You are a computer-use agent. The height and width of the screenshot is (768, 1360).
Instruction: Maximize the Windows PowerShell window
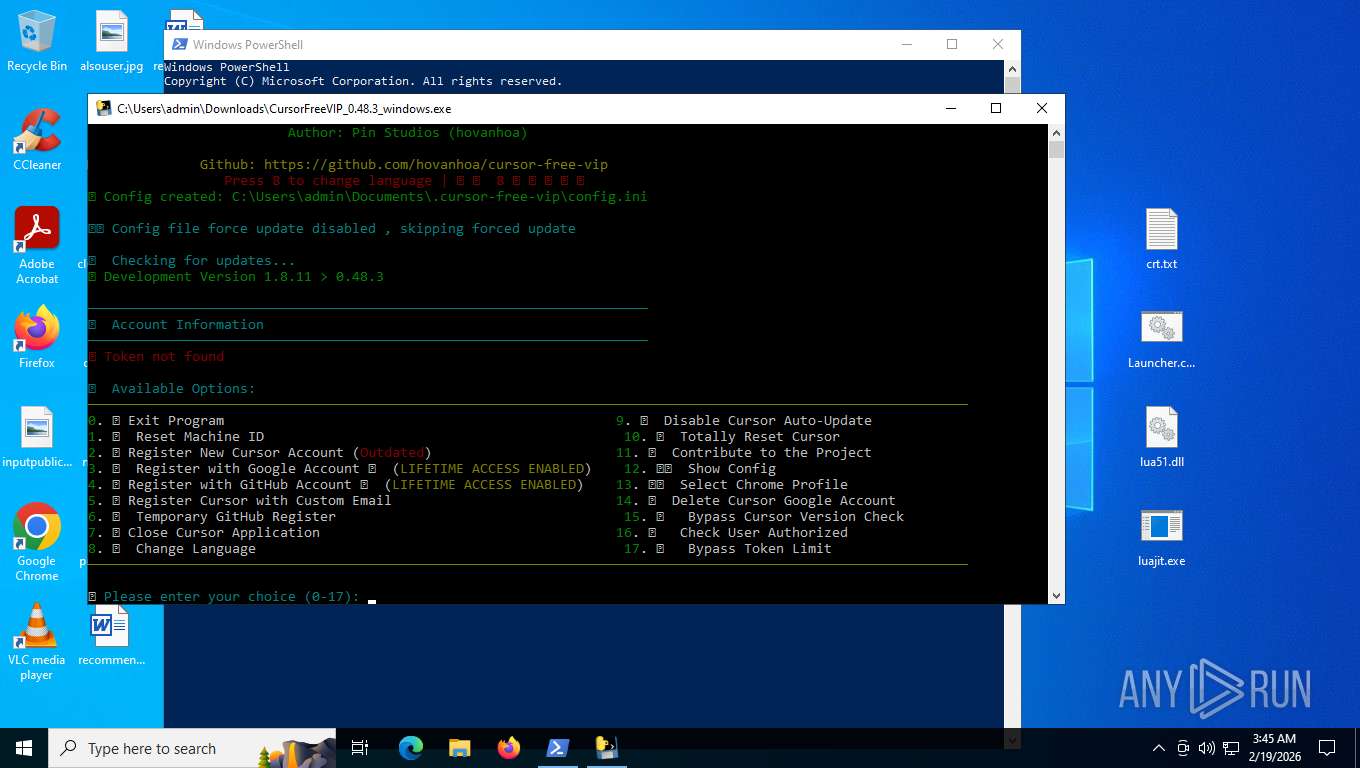point(952,44)
